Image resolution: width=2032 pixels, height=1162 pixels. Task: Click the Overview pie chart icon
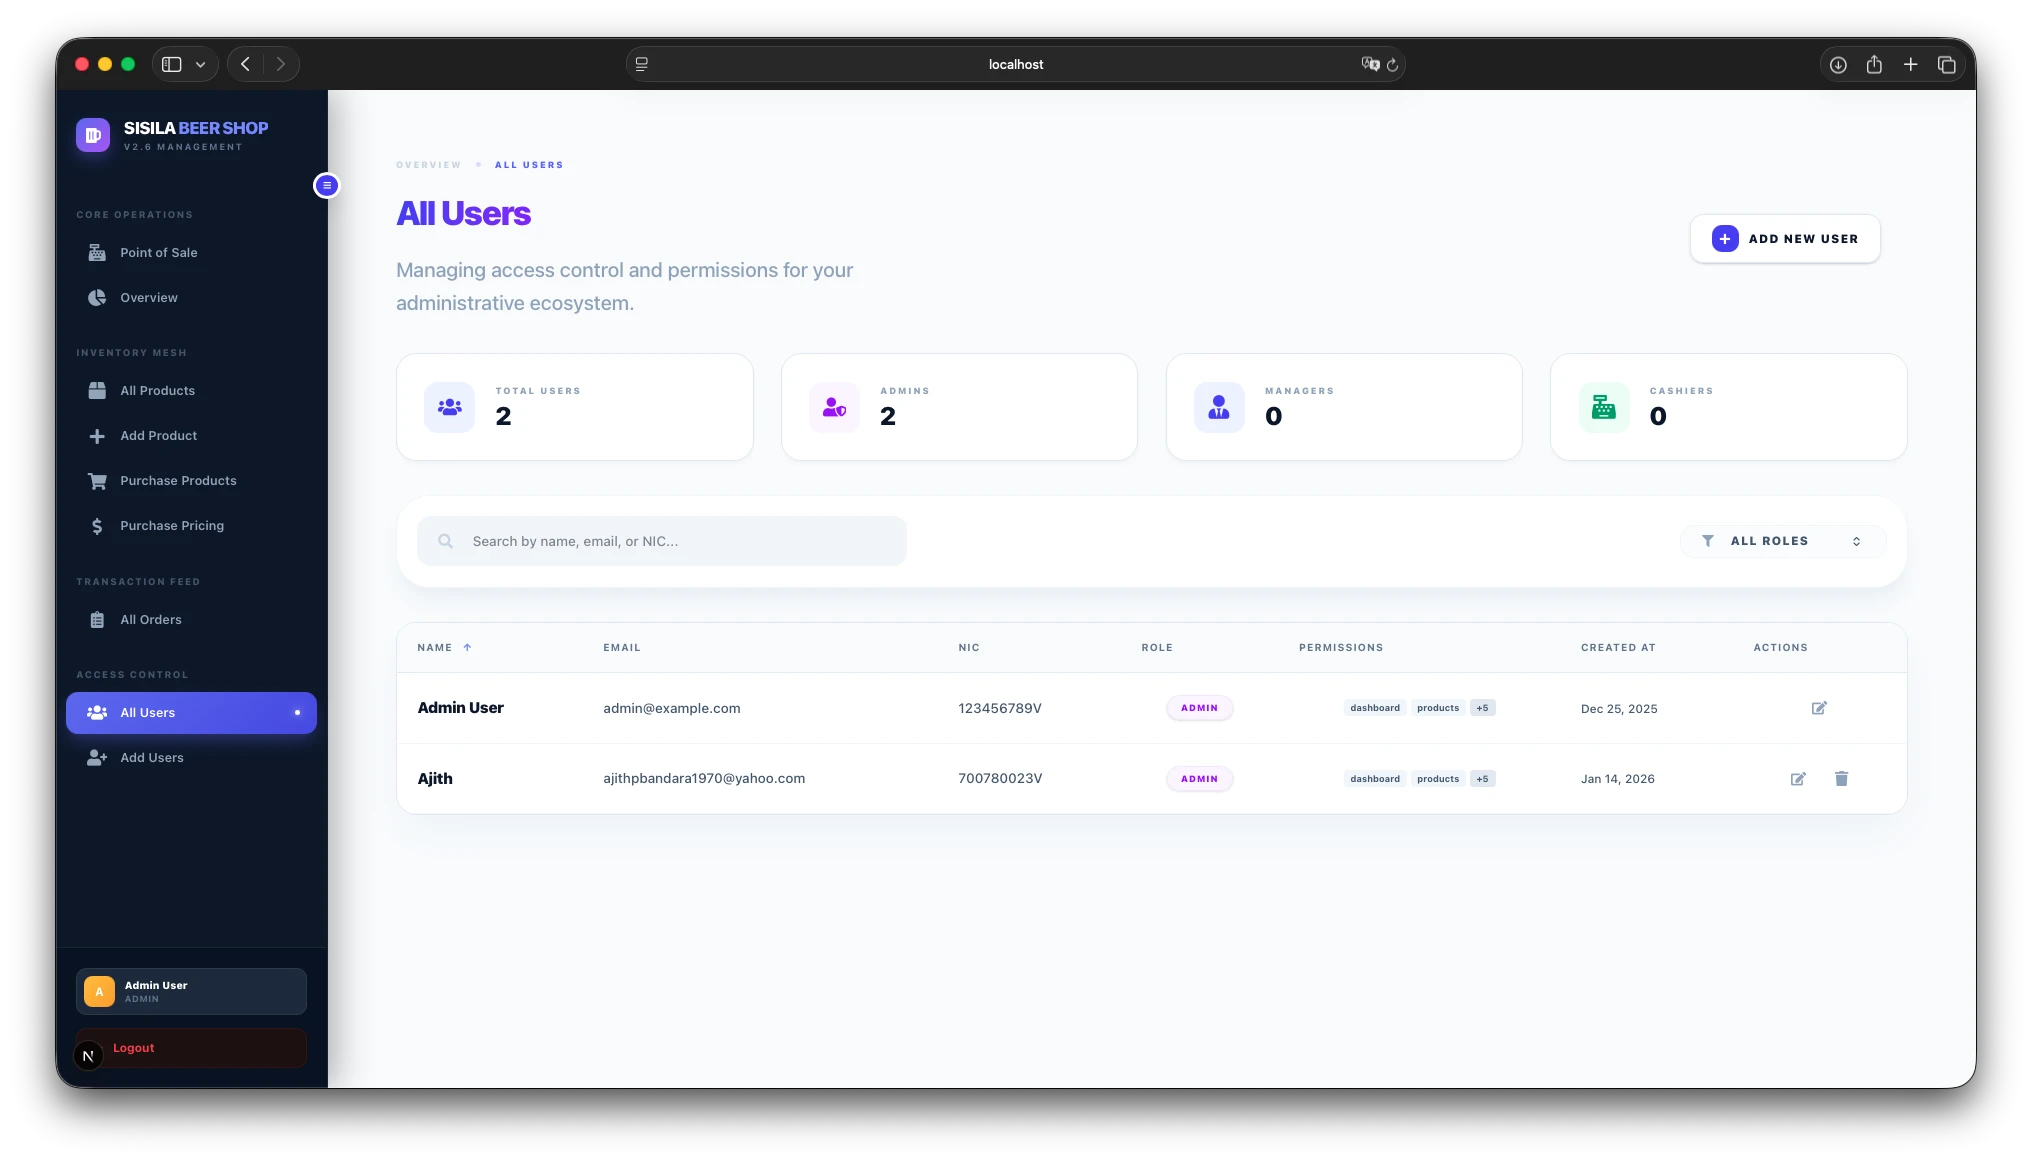click(x=97, y=298)
